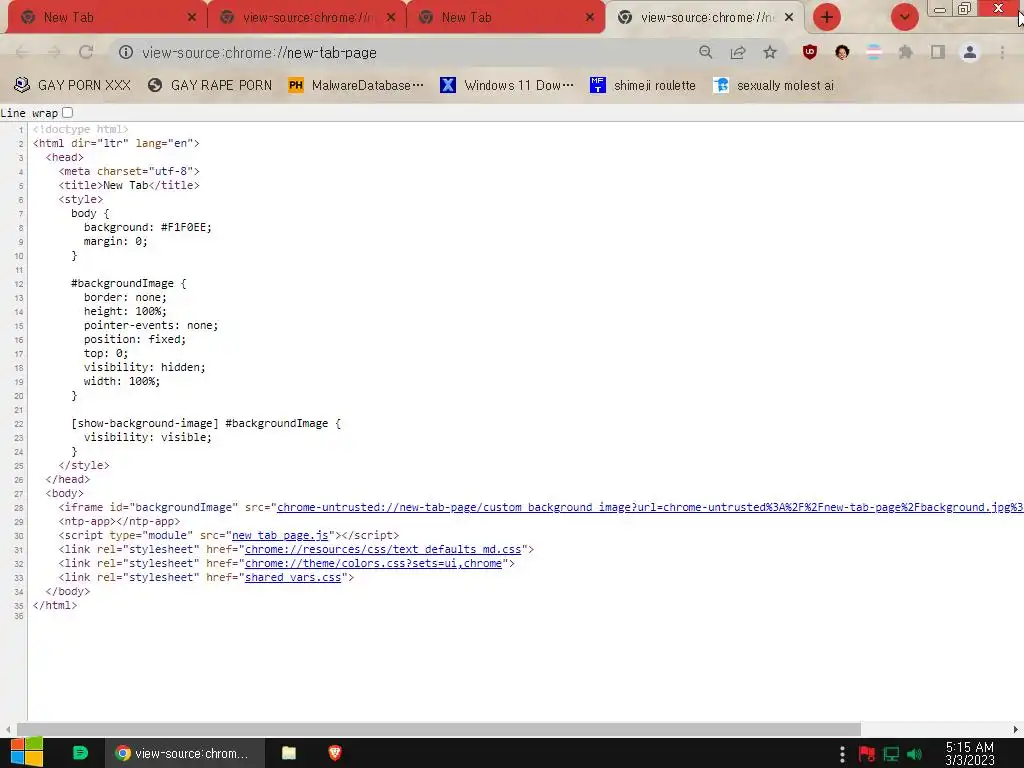This screenshot has height=768, width=1024.
Task: Open a new tab with plus button
Action: click(x=827, y=17)
